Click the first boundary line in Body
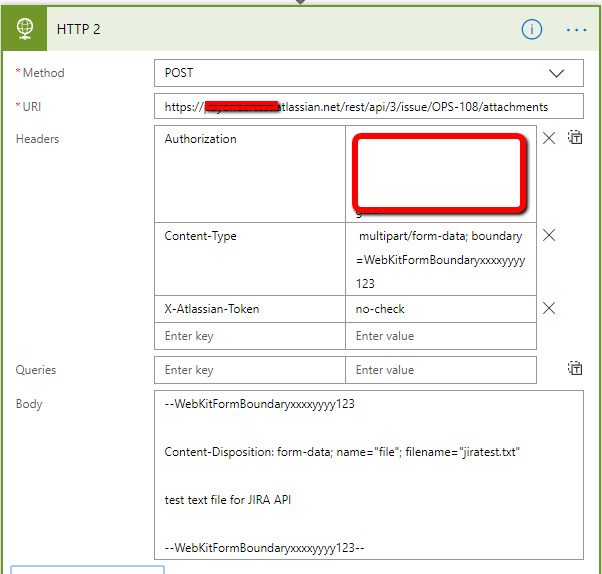Viewport: 602px width, 574px height. point(260,404)
